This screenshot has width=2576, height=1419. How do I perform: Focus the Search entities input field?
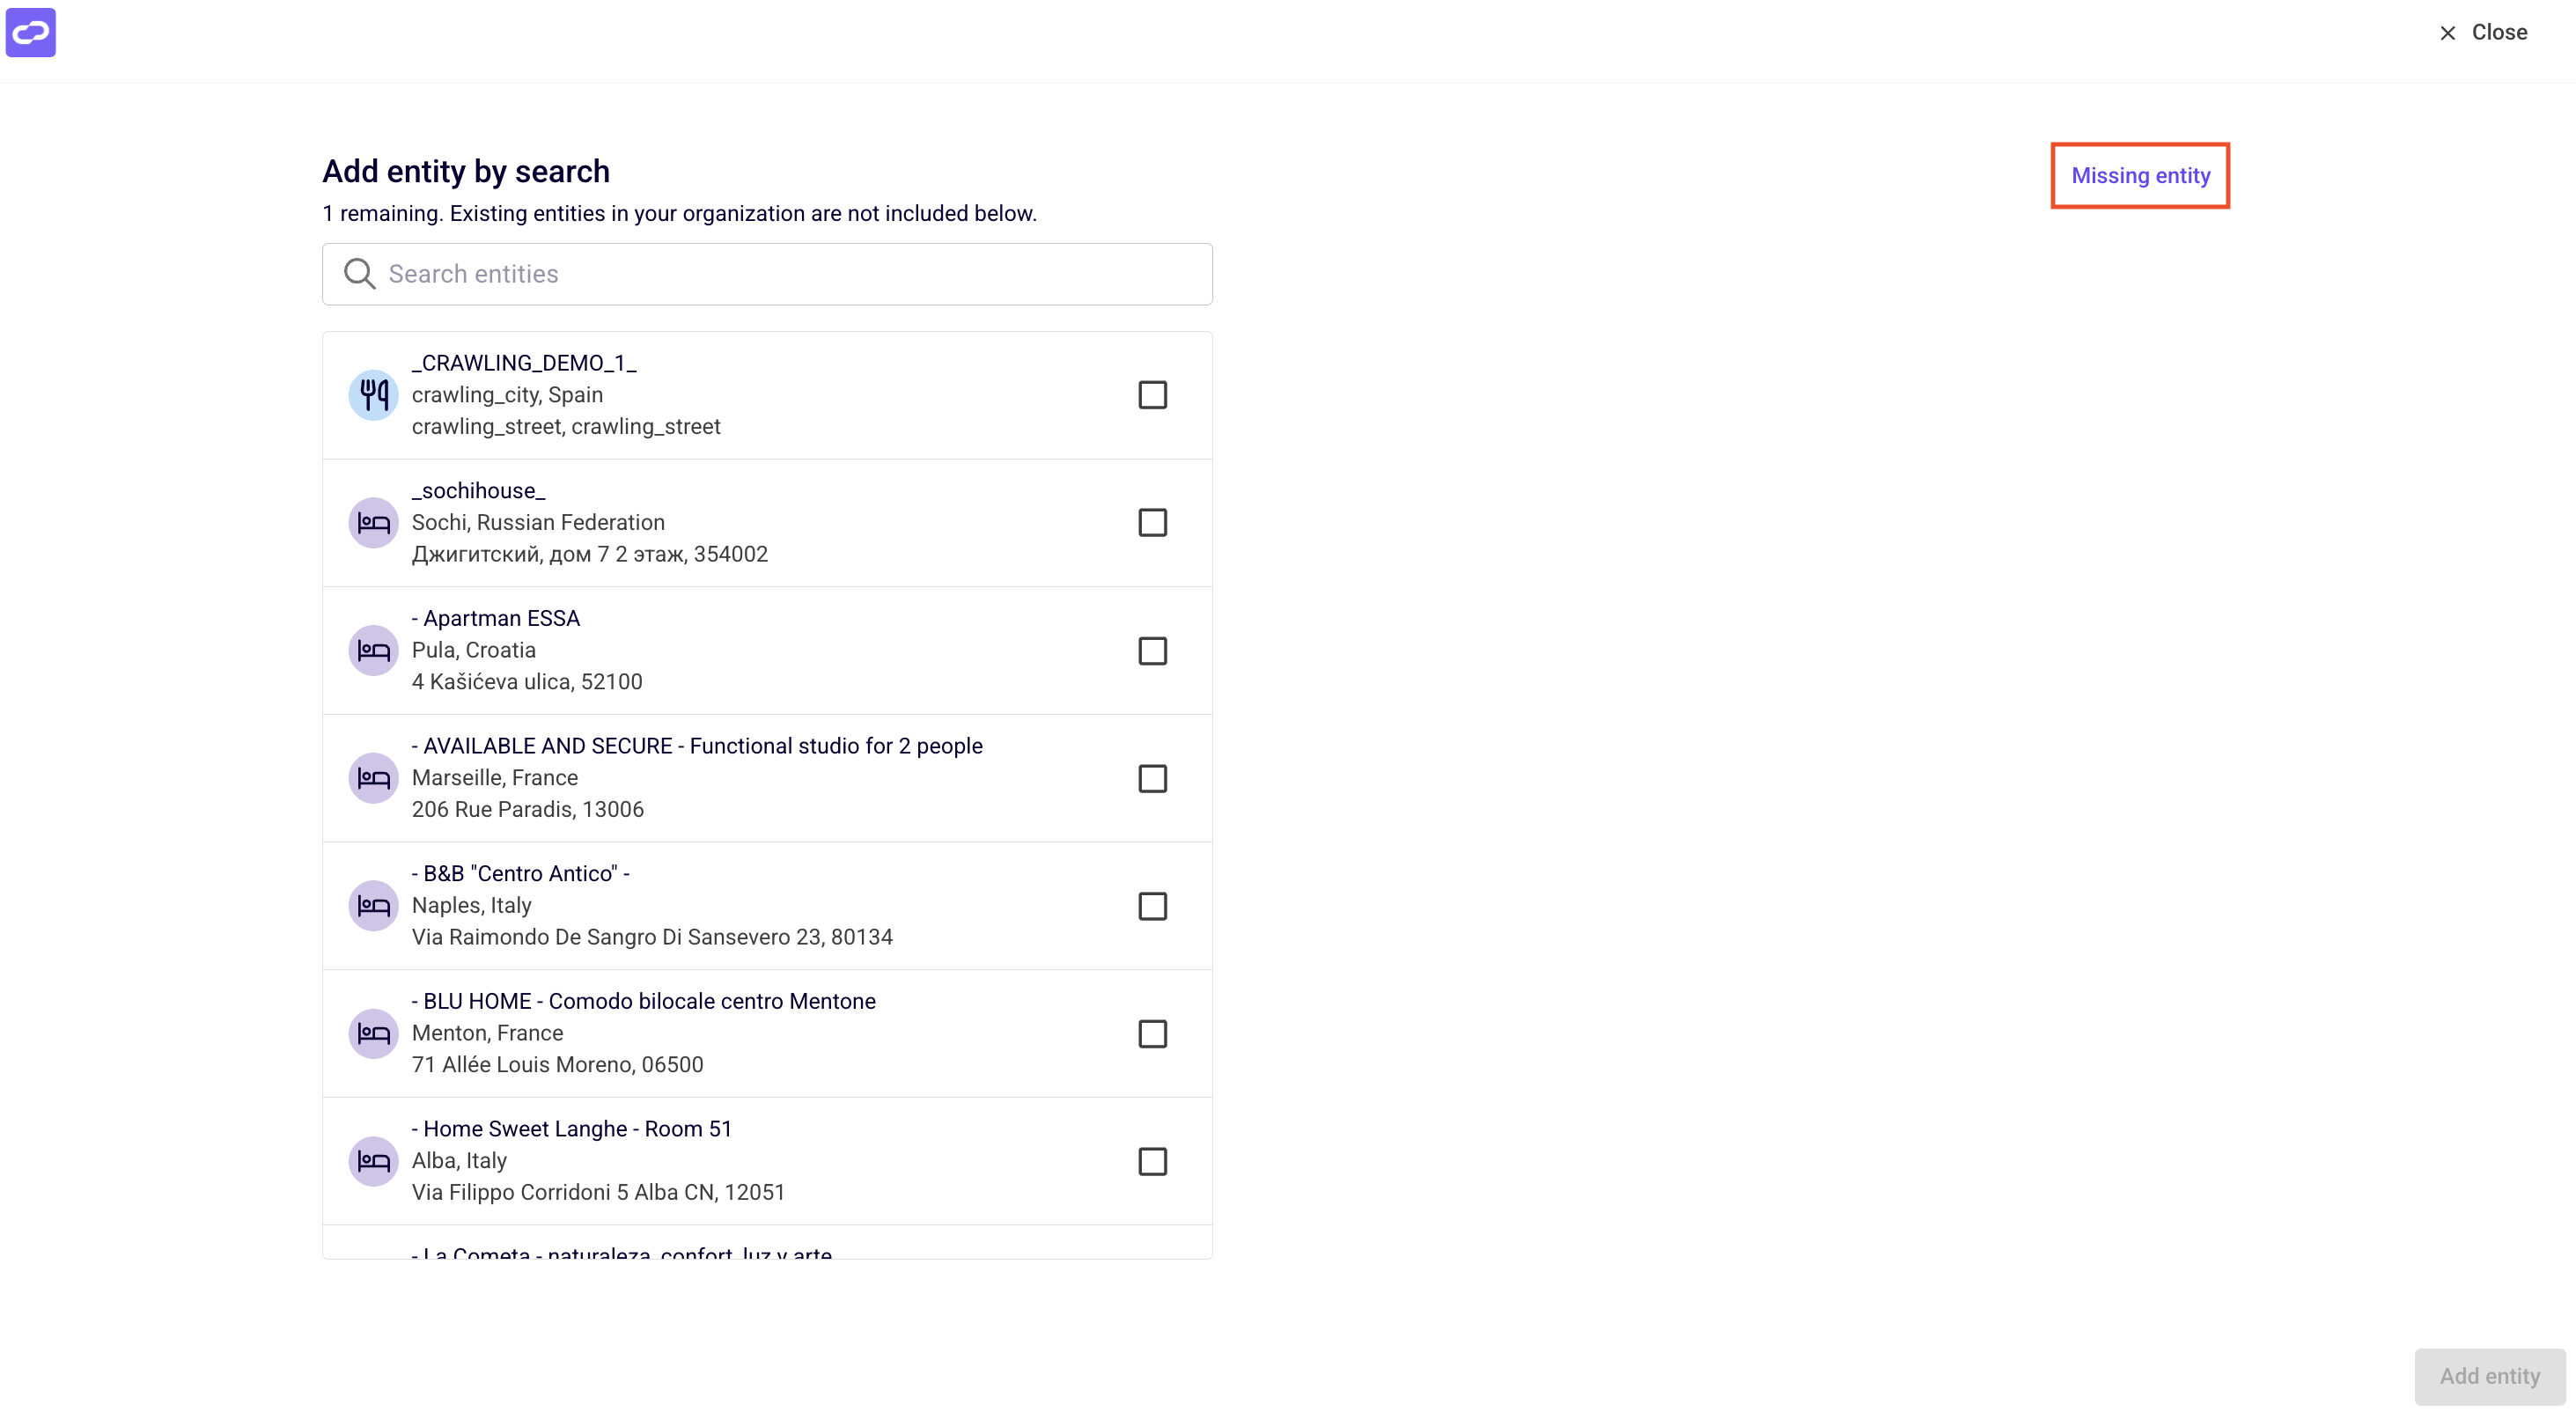coord(767,274)
